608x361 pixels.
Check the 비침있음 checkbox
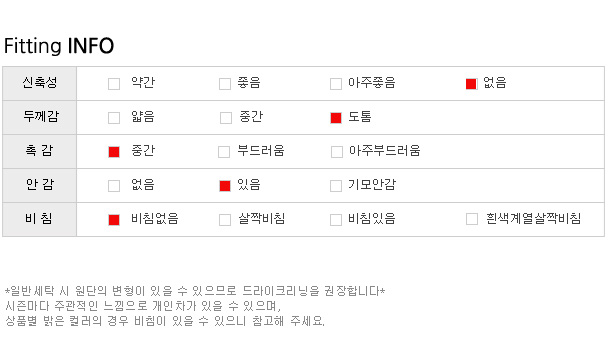[x=336, y=220]
